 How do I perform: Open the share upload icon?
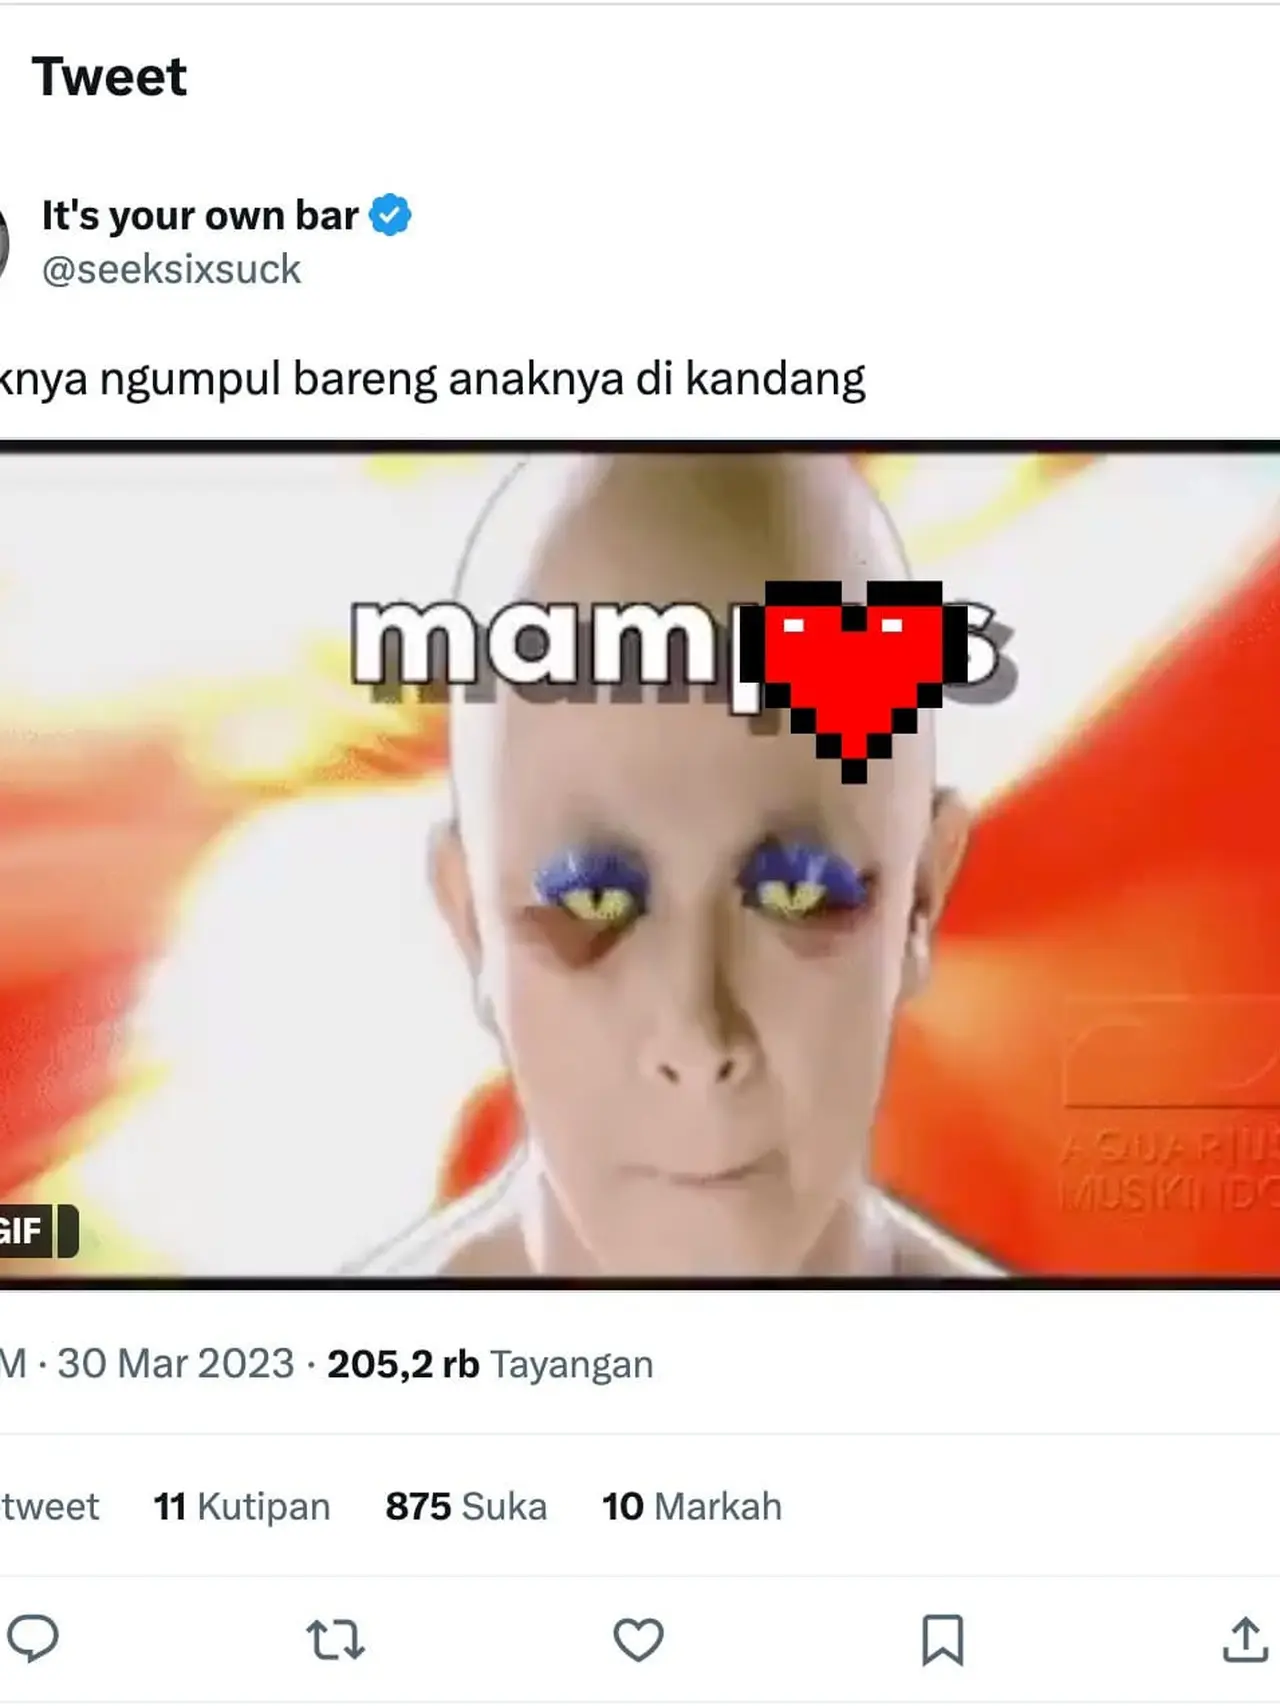1245,1640
